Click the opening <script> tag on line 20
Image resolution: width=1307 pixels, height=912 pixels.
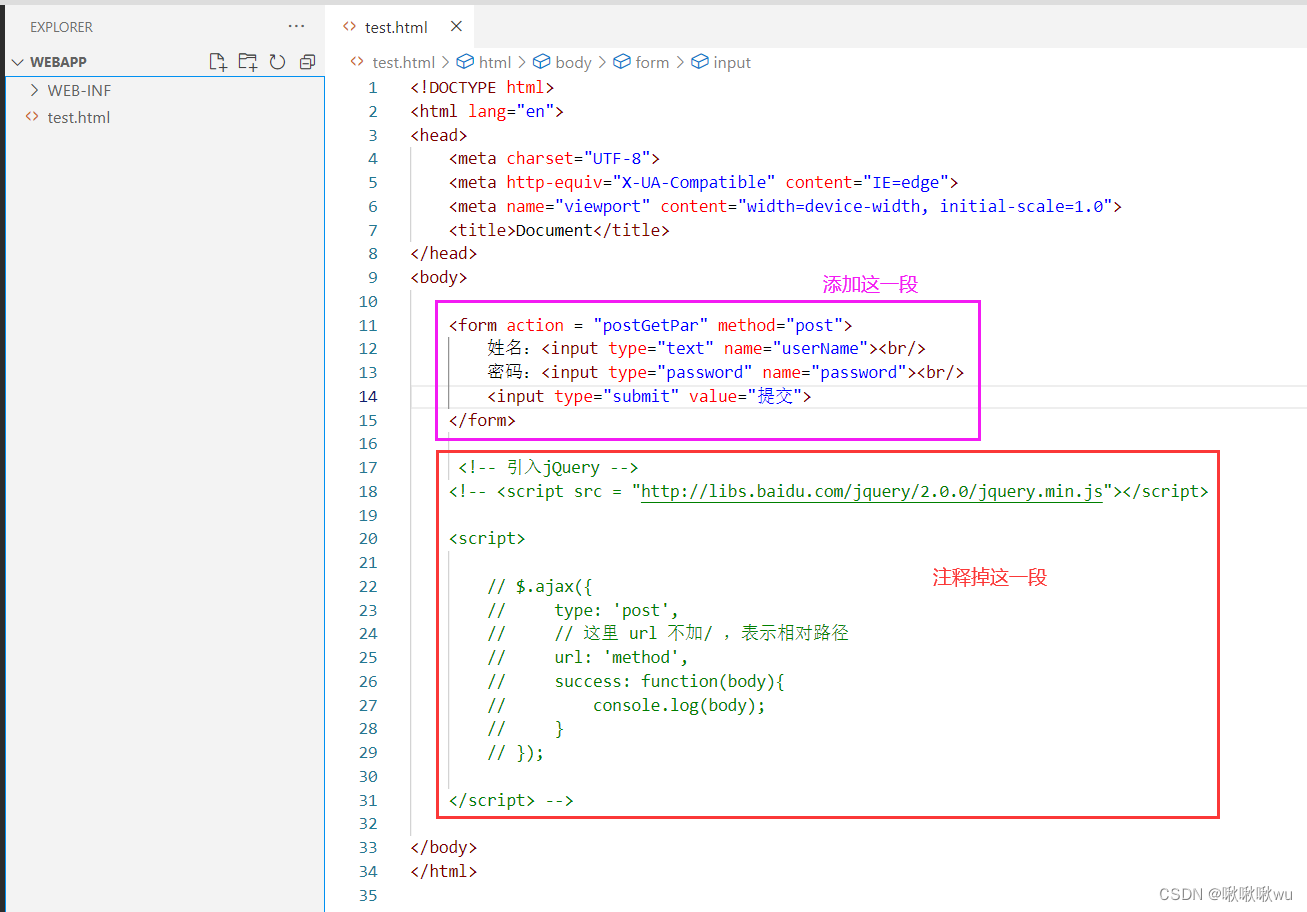(x=487, y=539)
